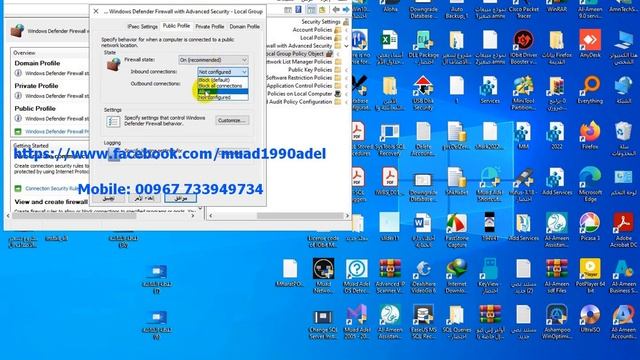This screenshot has width=640, height=360.
Task: Select the IObit Driver Booster shortcut
Action: 523,47
